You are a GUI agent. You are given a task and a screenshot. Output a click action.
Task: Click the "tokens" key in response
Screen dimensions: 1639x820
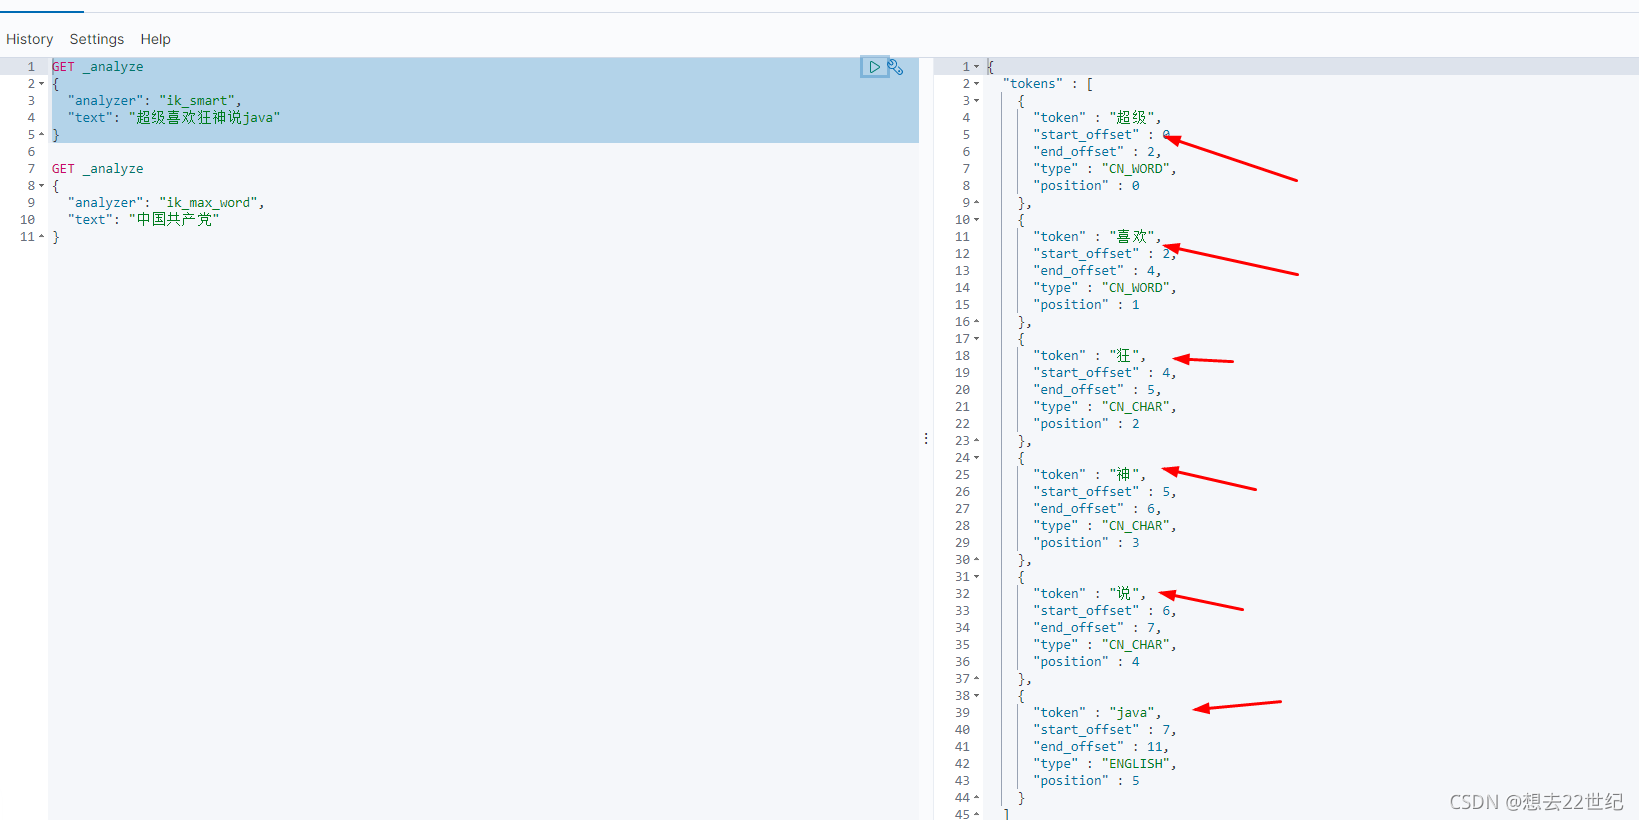click(x=1032, y=84)
